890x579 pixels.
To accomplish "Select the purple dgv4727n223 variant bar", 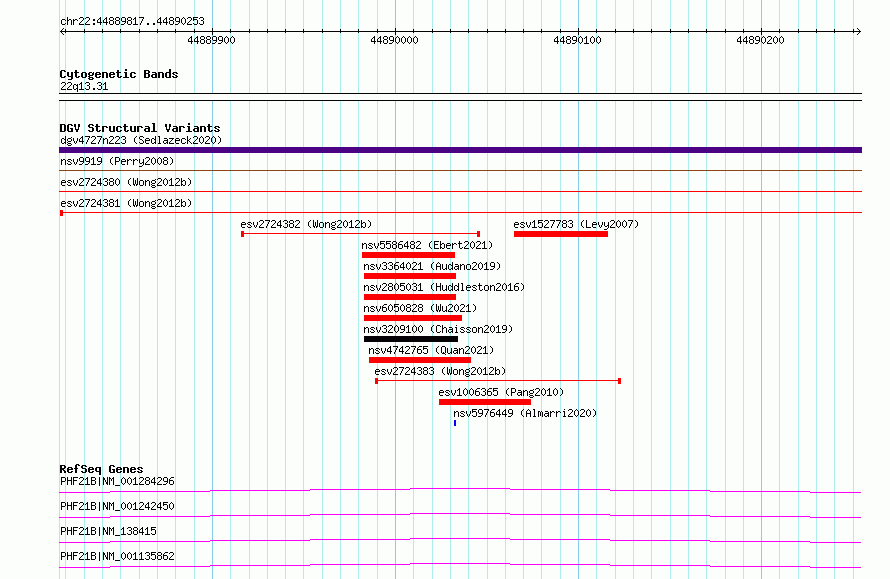I will pyautogui.click(x=460, y=150).
